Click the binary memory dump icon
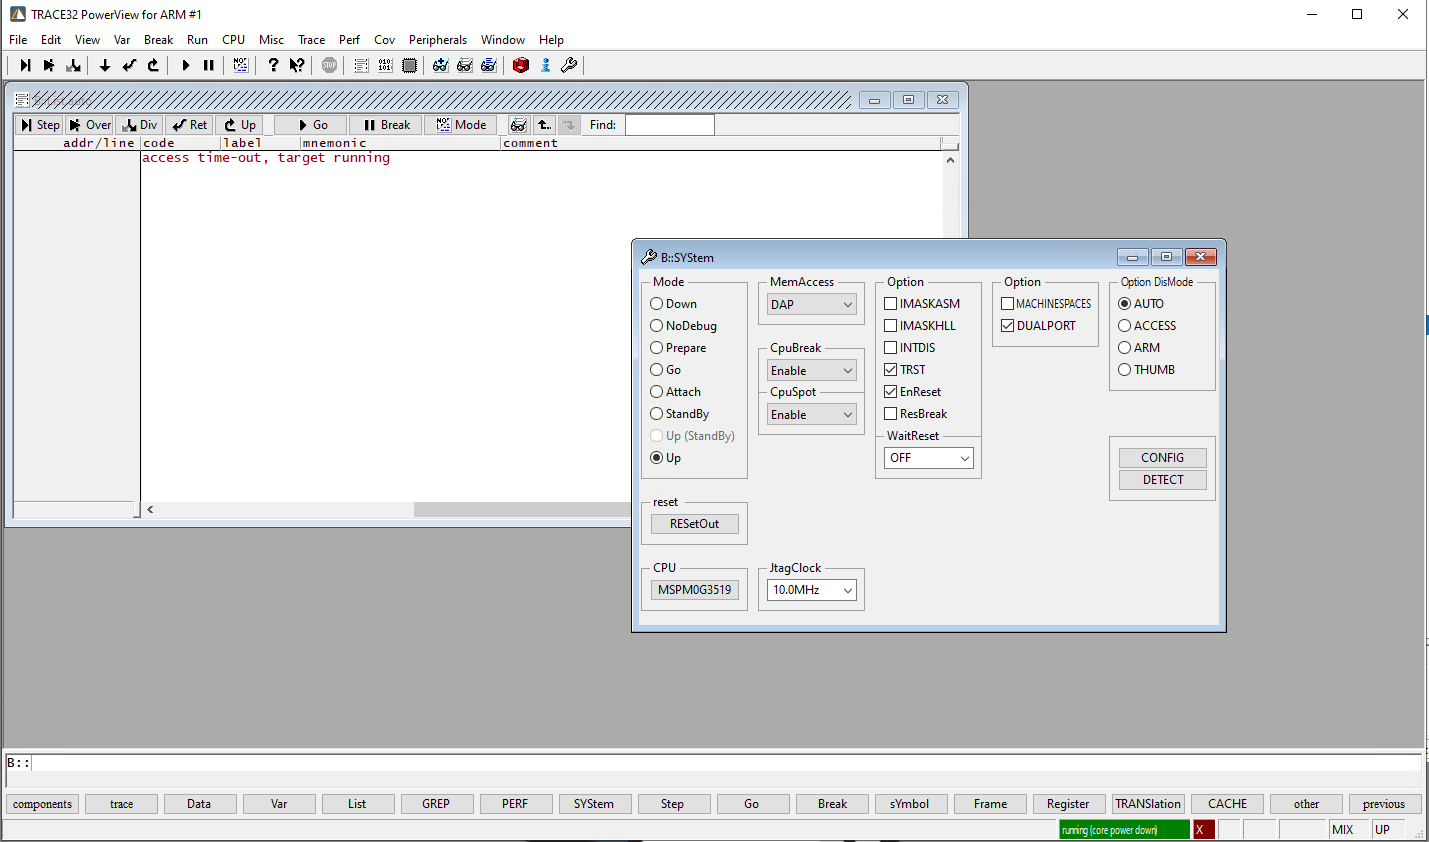1429x842 pixels. [385, 65]
